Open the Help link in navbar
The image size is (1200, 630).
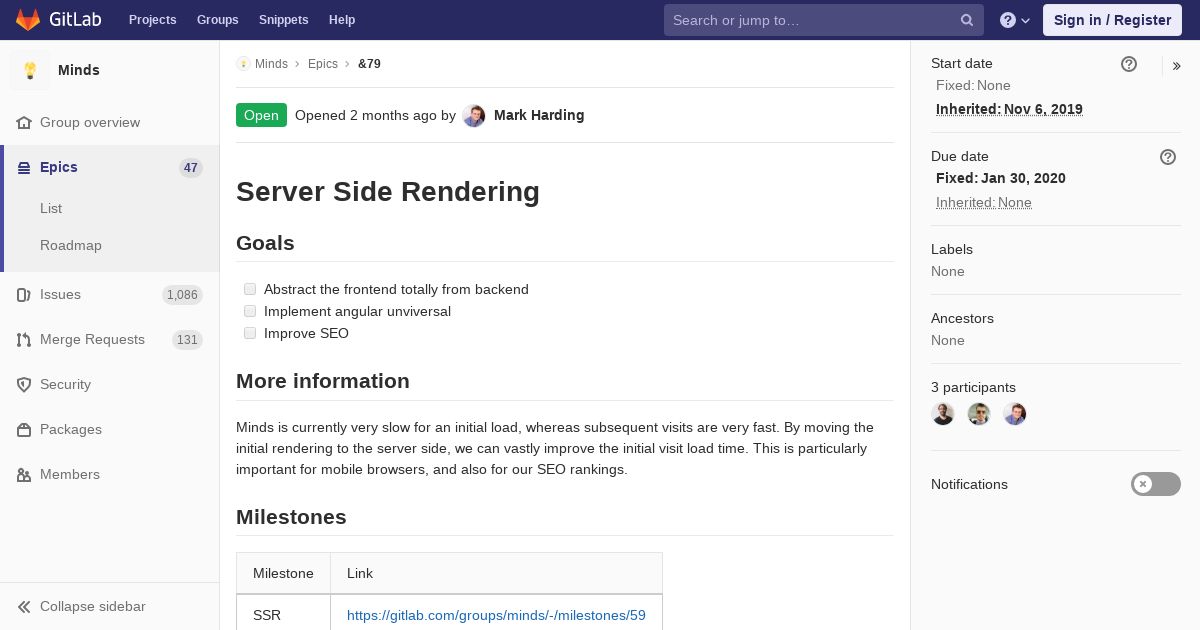click(342, 20)
